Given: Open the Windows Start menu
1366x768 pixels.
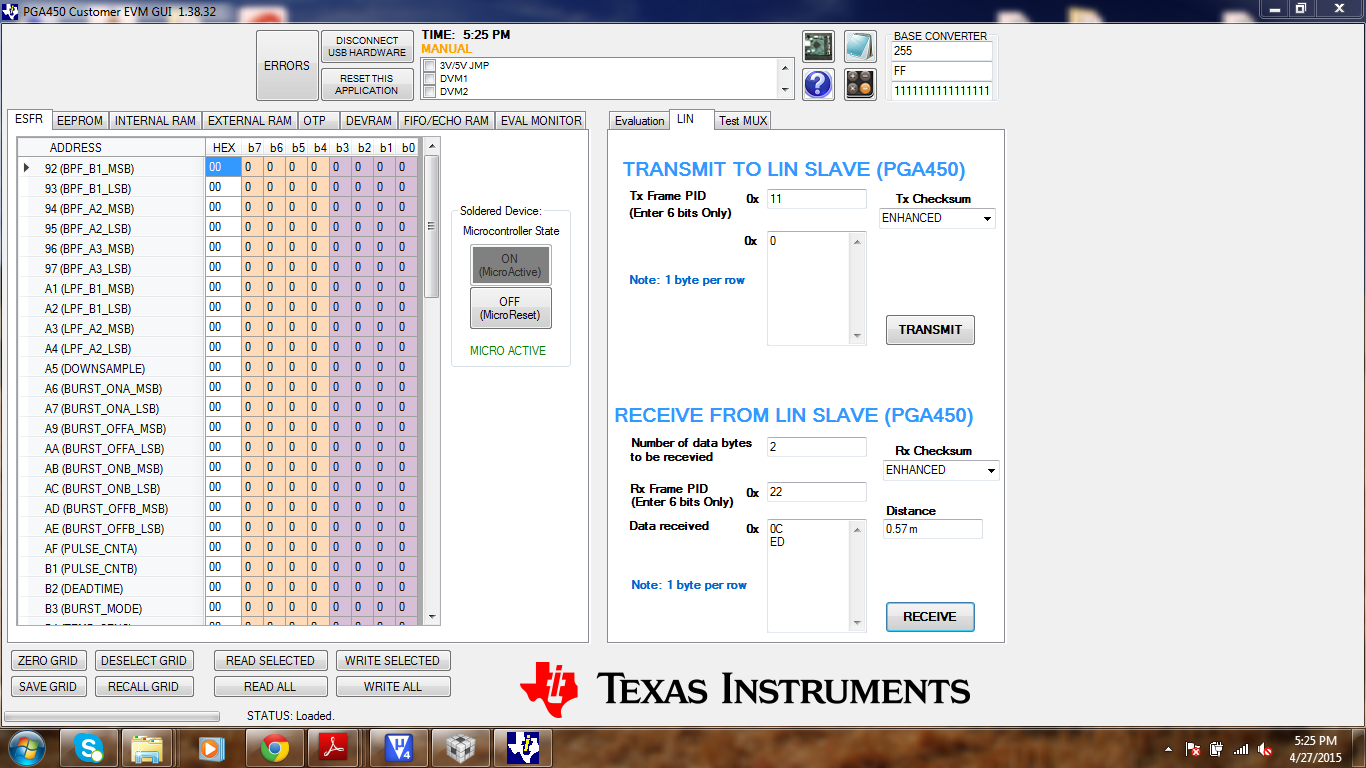Looking at the screenshot, I should (25, 748).
